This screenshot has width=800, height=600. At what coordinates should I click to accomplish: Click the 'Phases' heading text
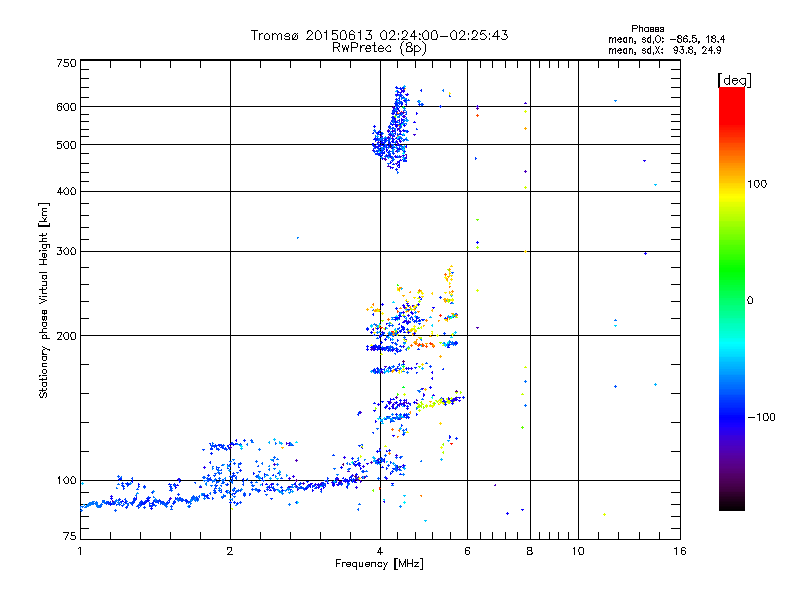tap(647, 29)
